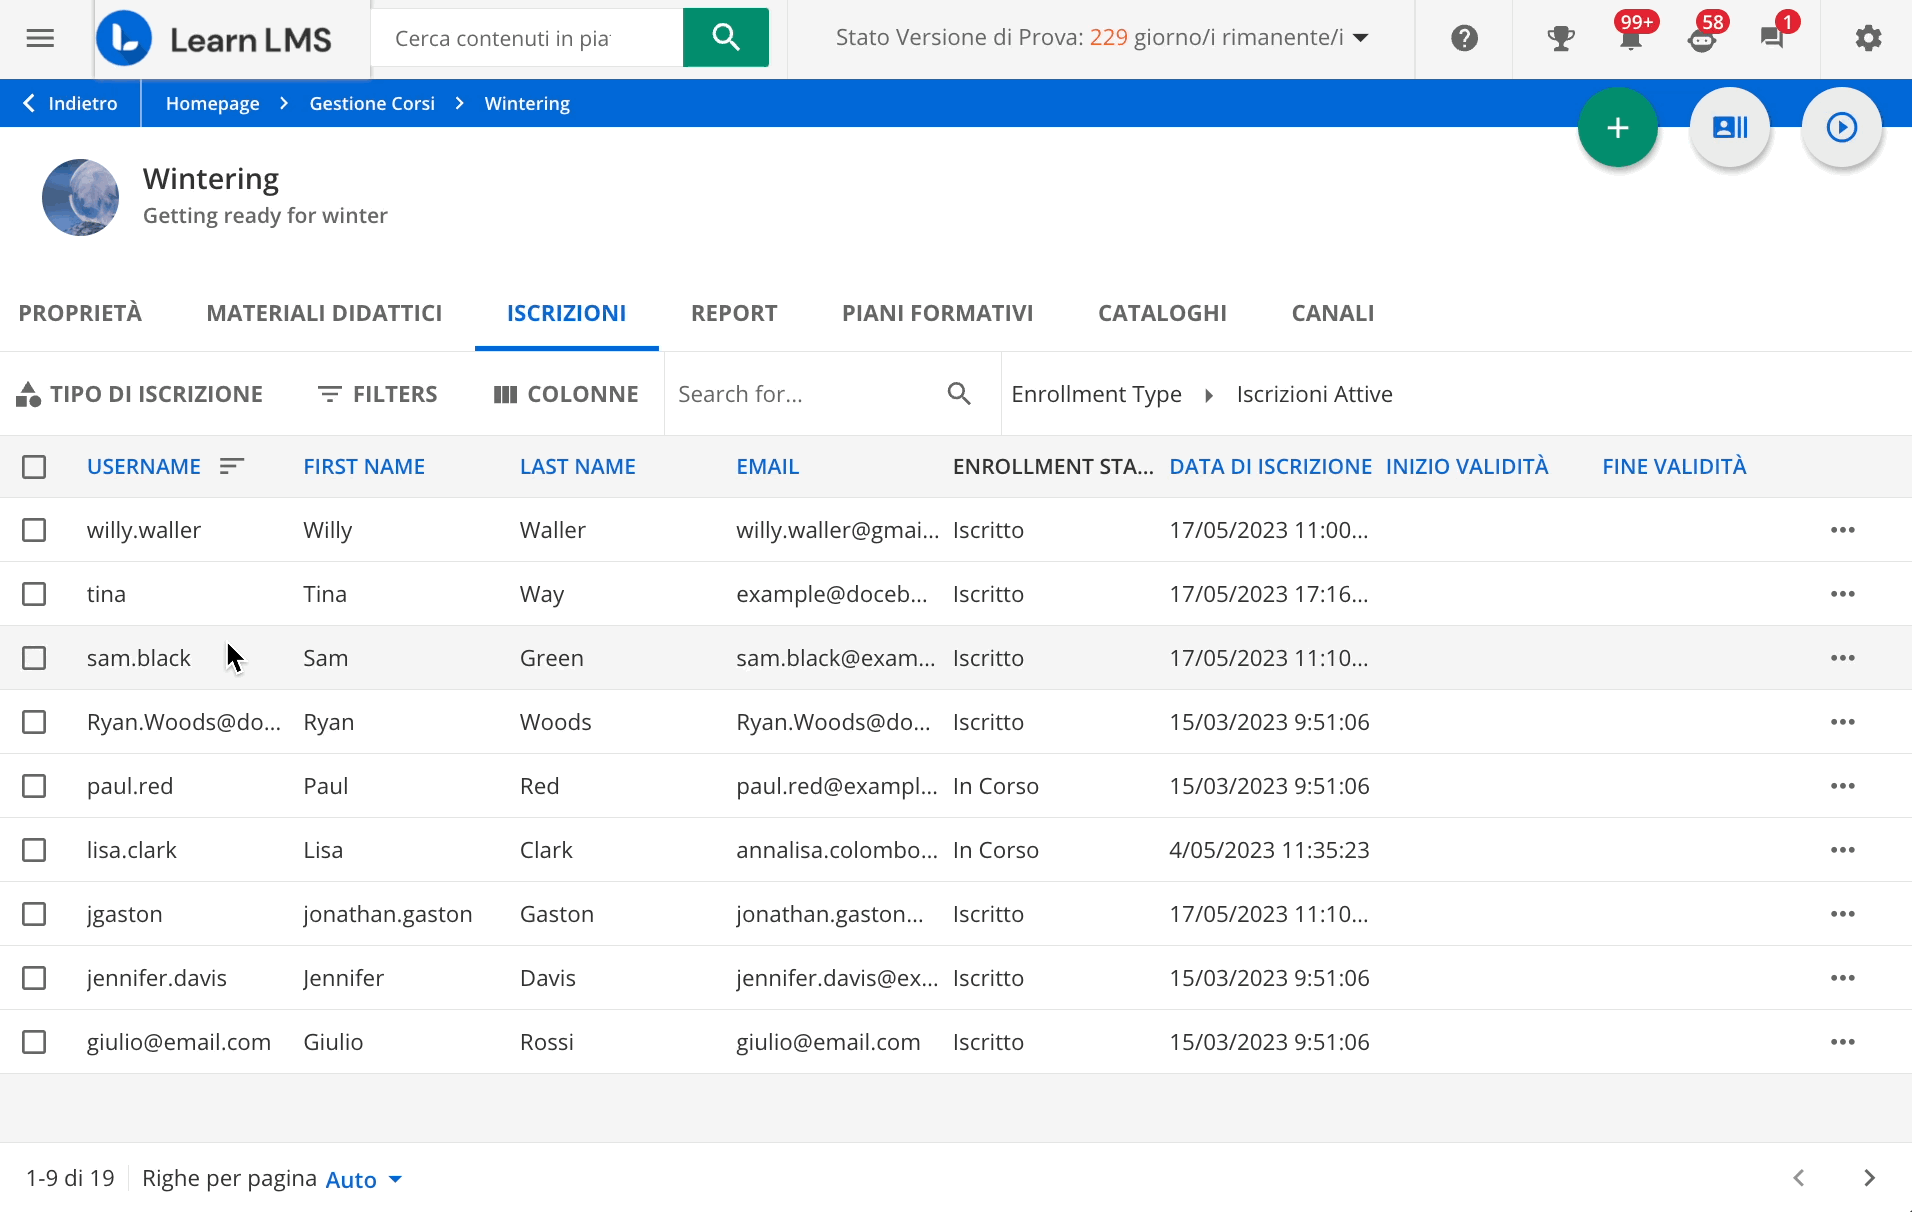The height and width of the screenshot is (1212, 1912).
Task: Switch to the CATALOGHI tab
Action: [x=1162, y=313]
